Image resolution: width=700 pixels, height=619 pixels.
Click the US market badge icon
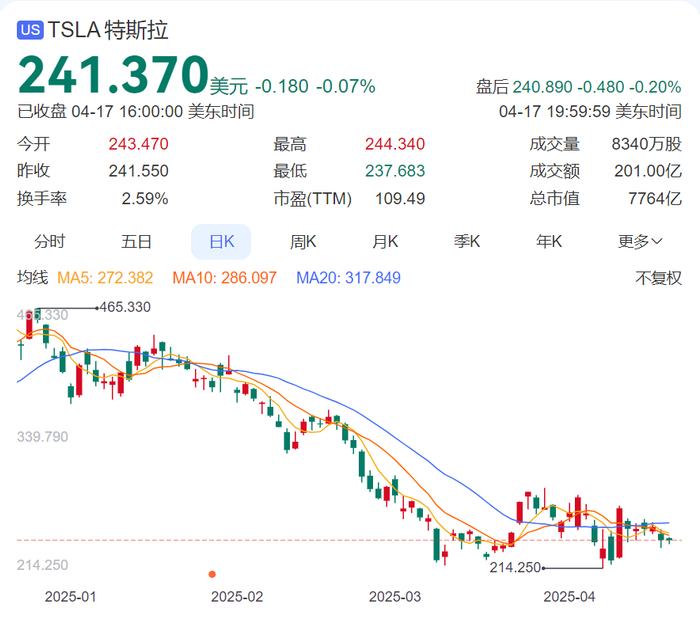click(x=30, y=30)
